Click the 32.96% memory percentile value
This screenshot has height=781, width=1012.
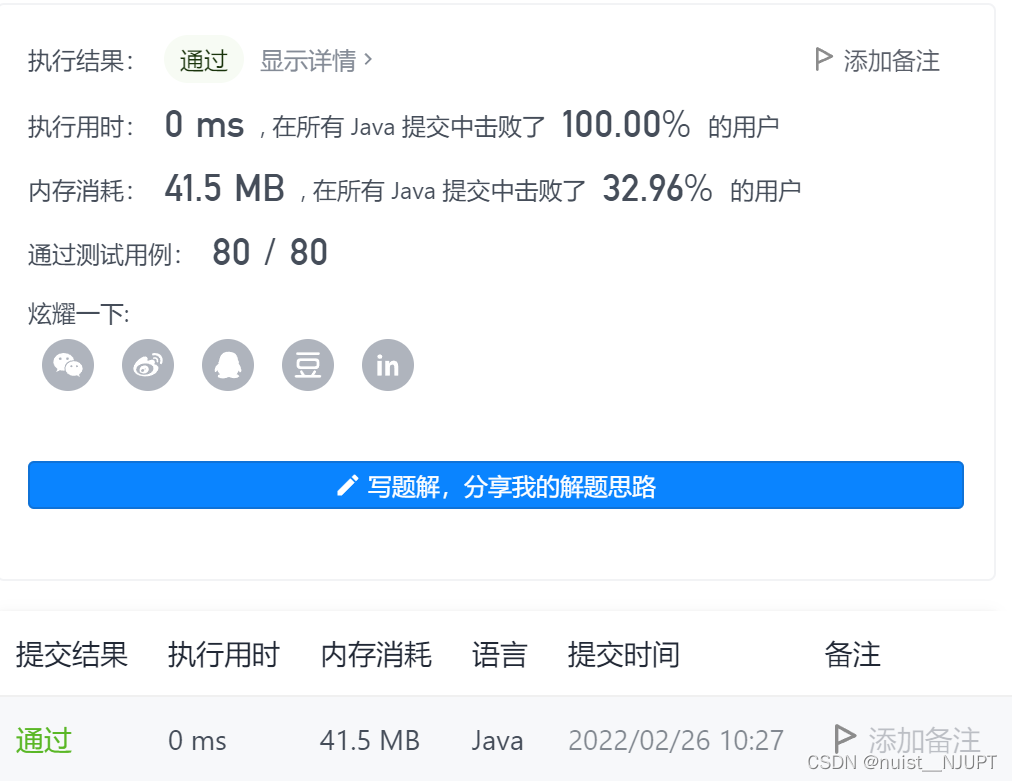[x=657, y=188]
